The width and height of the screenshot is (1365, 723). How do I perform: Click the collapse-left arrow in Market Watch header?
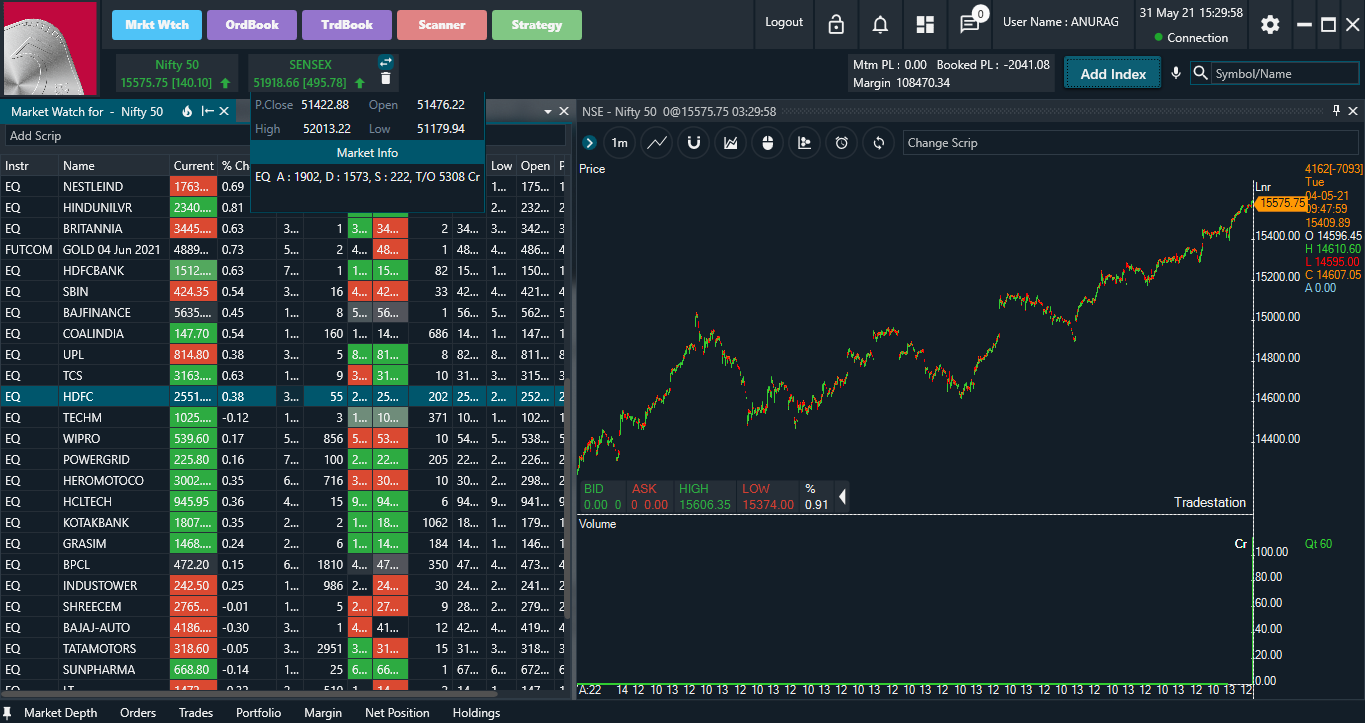[x=207, y=111]
